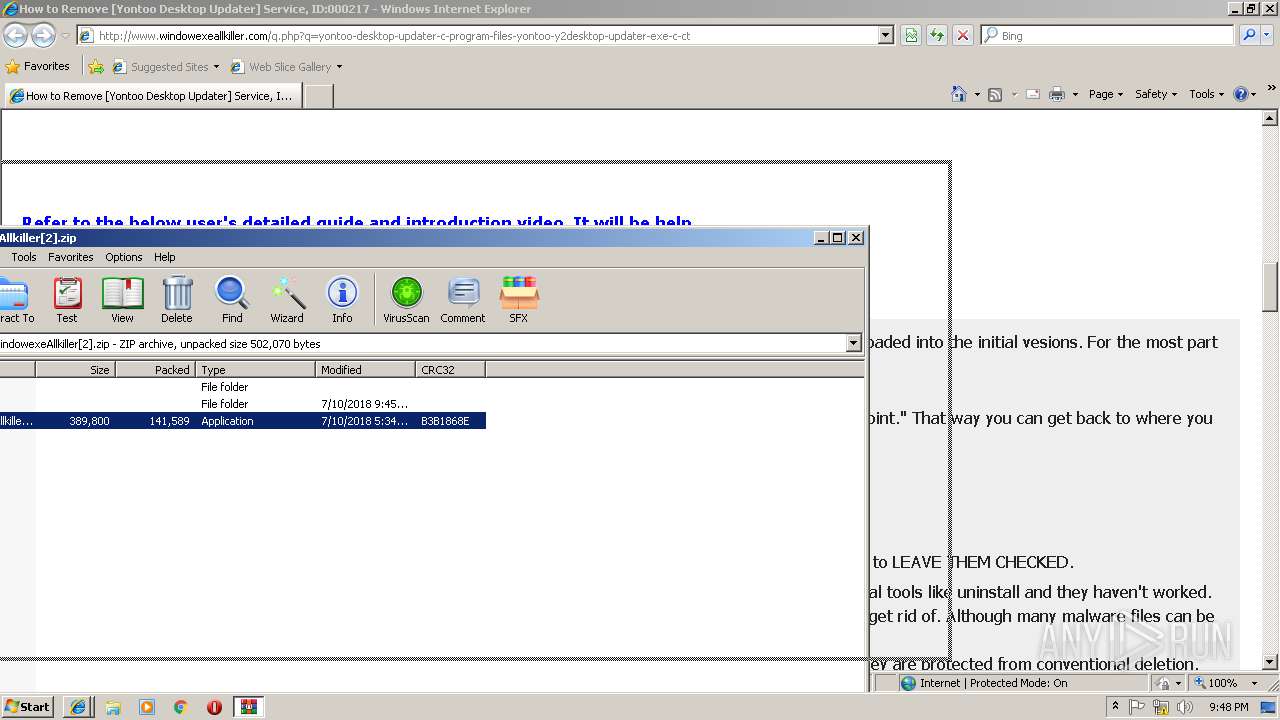
Task: Open the WinRAR Options menu
Action: (x=124, y=257)
